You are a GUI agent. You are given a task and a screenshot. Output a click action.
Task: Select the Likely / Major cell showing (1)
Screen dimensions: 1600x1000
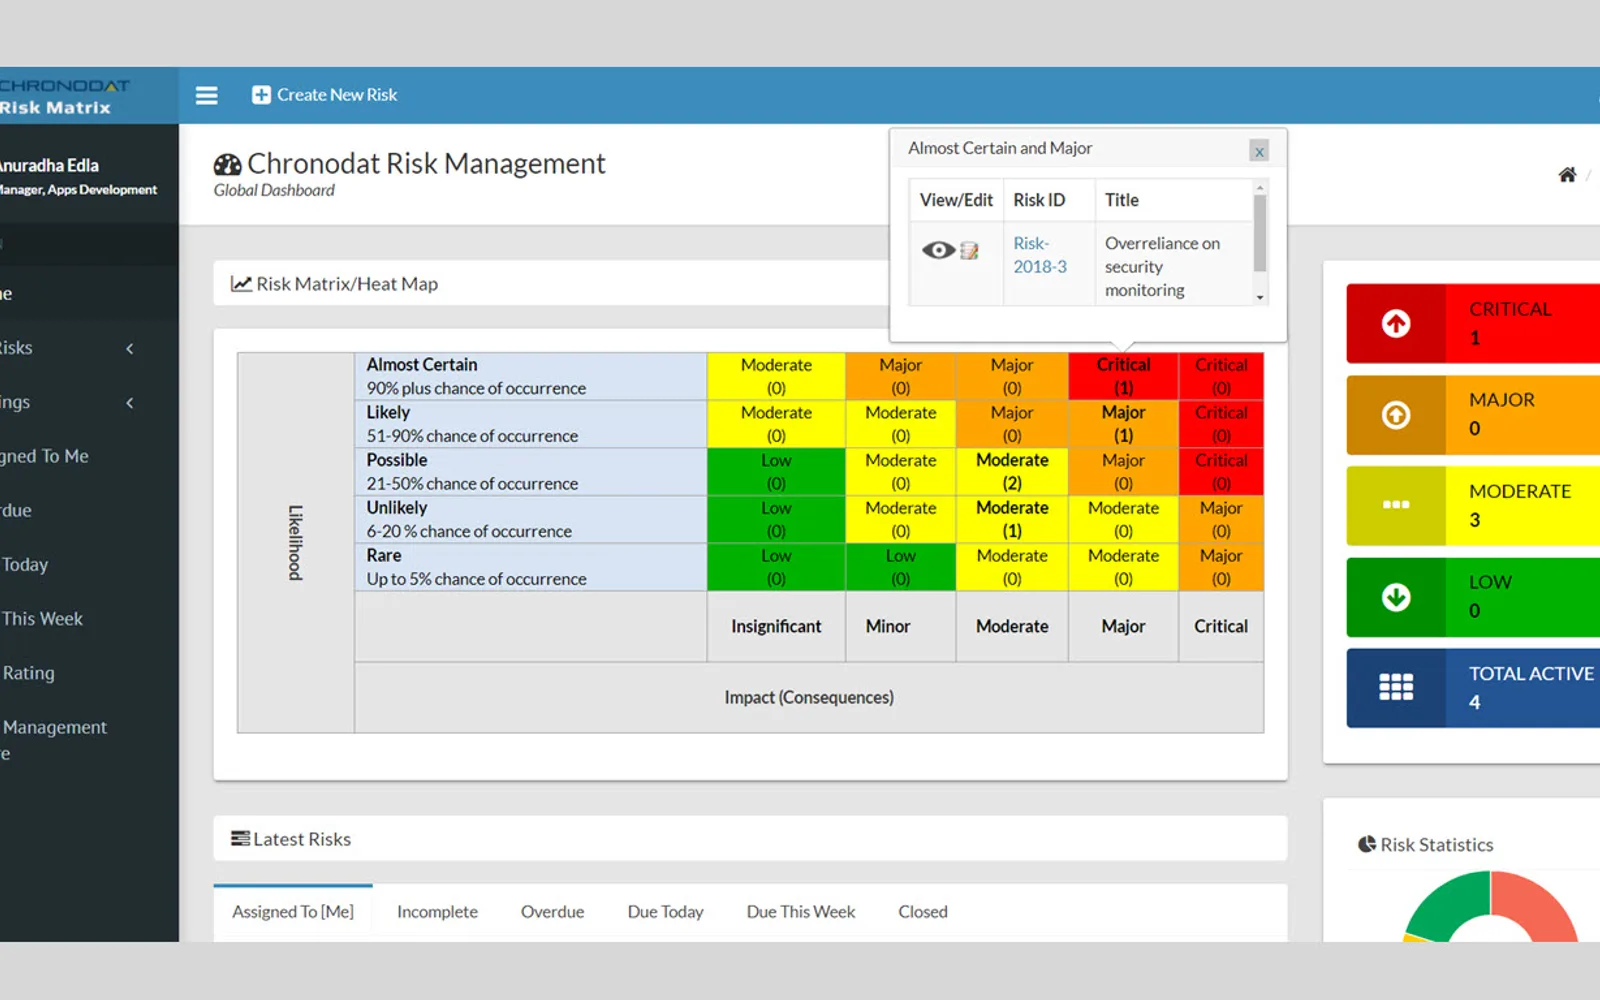point(1123,424)
